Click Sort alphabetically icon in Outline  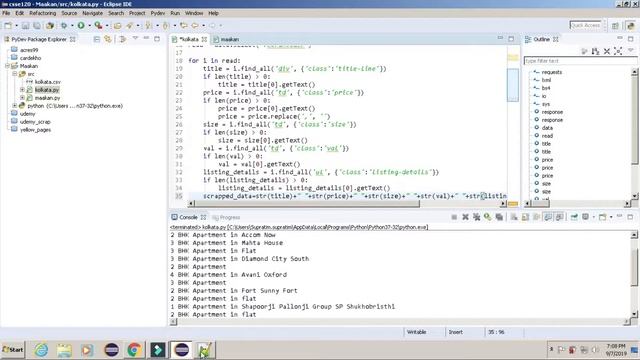click(x=596, y=51)
